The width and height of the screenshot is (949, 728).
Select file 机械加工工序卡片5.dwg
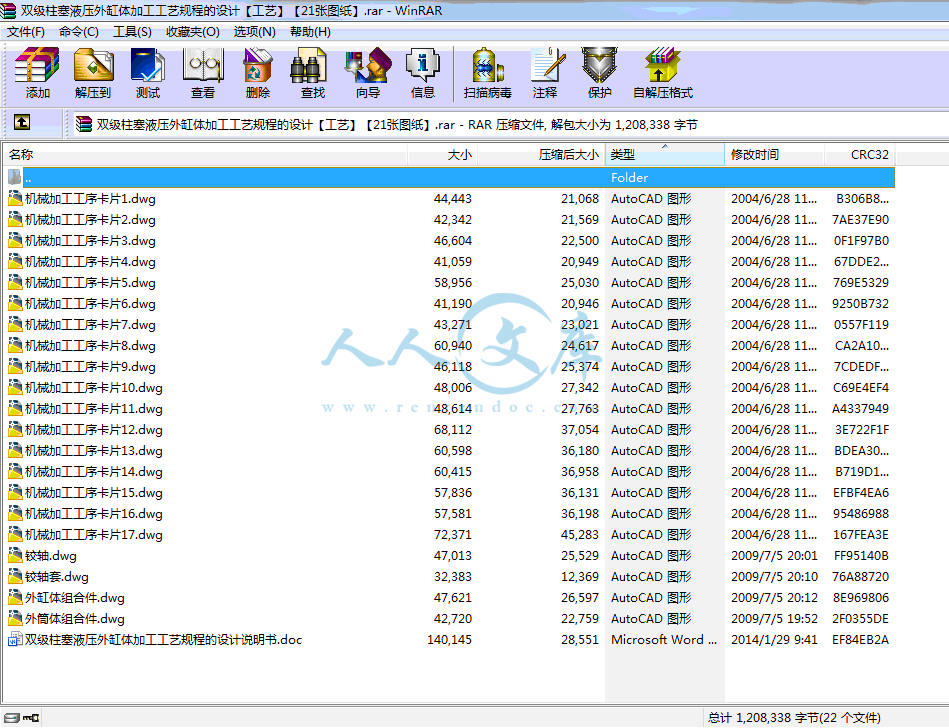point(90,283)
